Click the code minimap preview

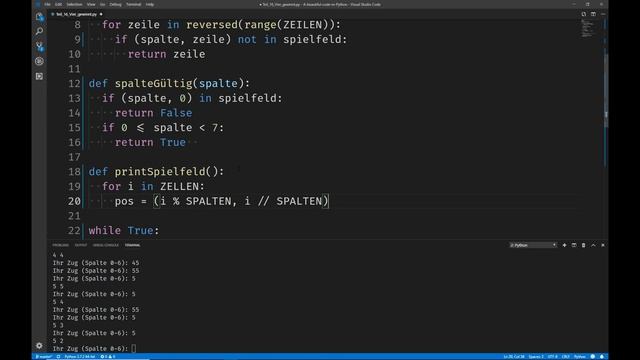[x=587, y=29]
